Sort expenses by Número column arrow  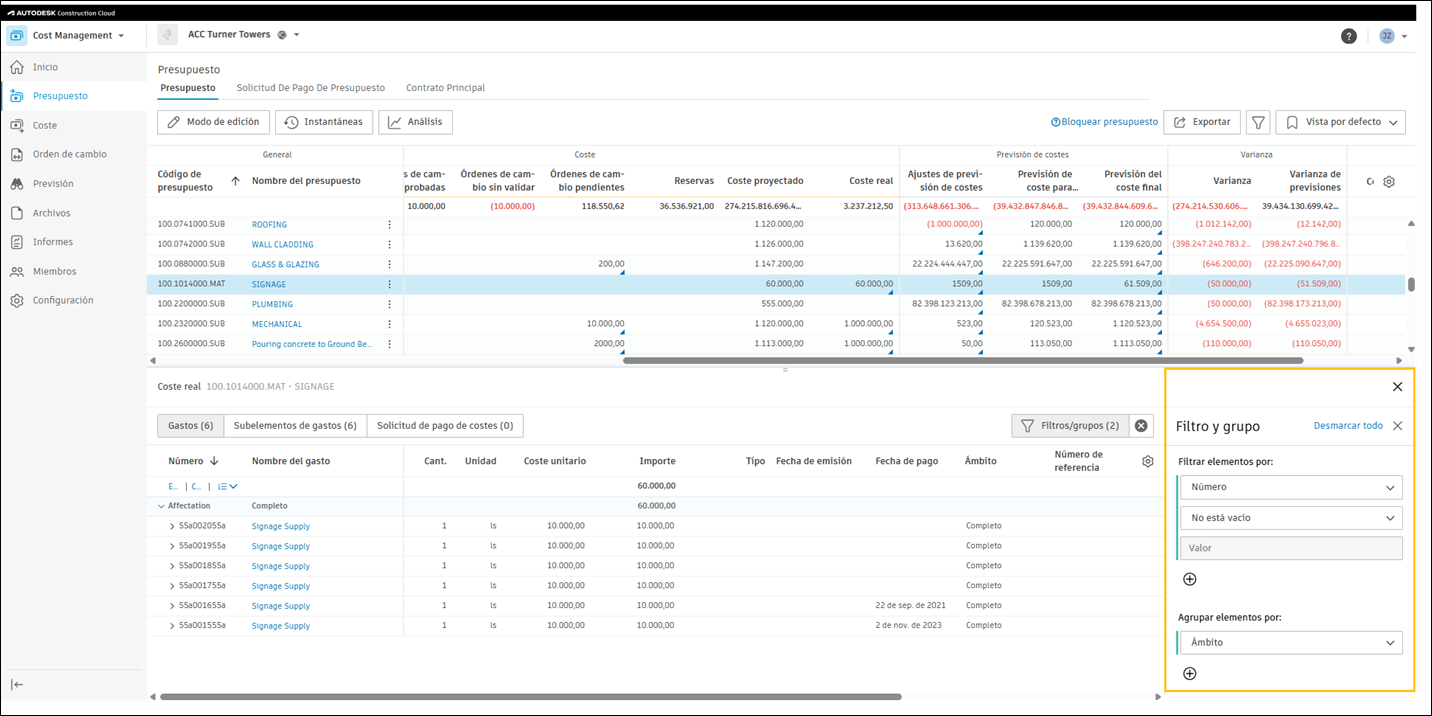click(x=214, y=461)
